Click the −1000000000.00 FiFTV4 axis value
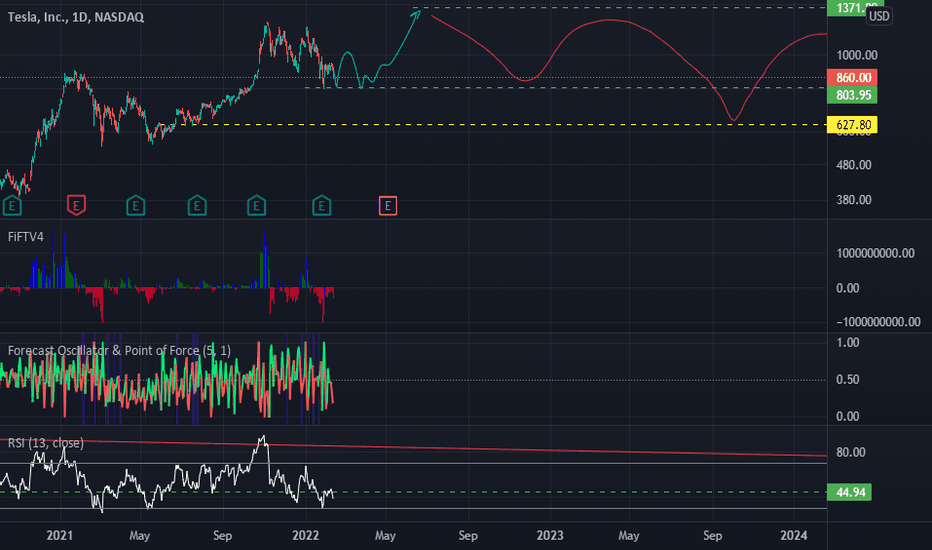This screenshot has height=550, width=932. (879, 322)
